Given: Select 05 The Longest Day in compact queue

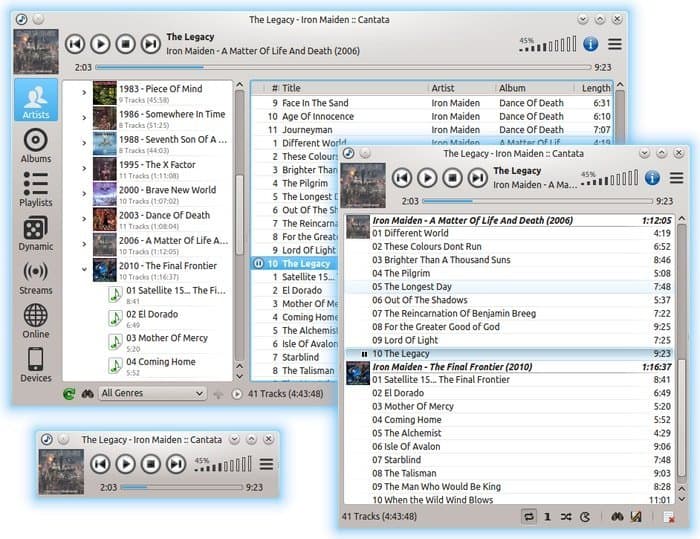Looking at the screenshot, I should click(x=509, y=287).
